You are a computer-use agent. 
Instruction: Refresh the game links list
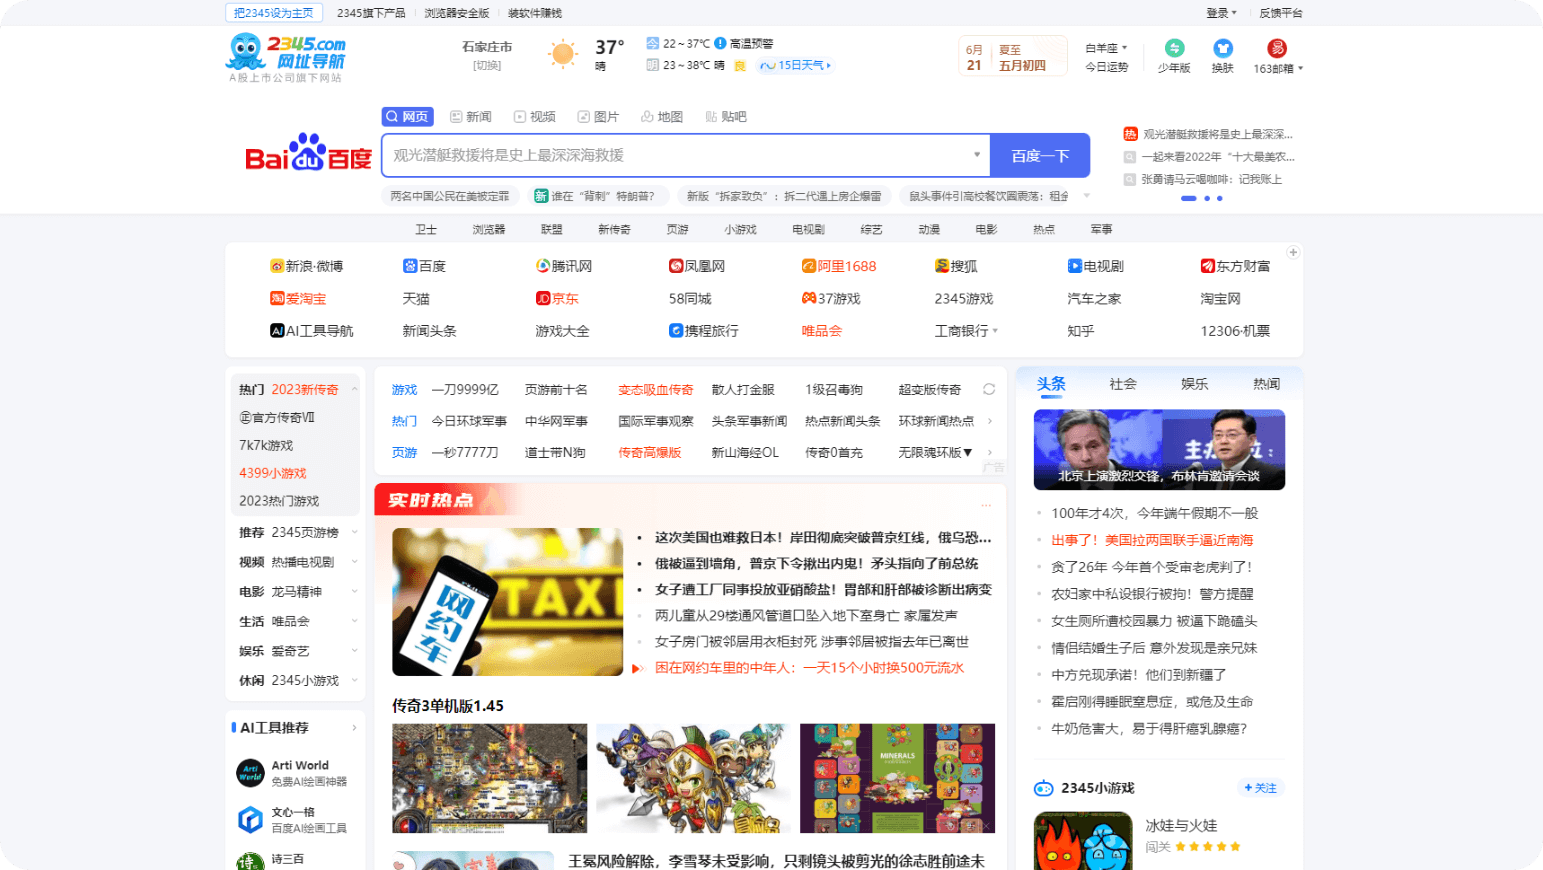pos(989,389)
